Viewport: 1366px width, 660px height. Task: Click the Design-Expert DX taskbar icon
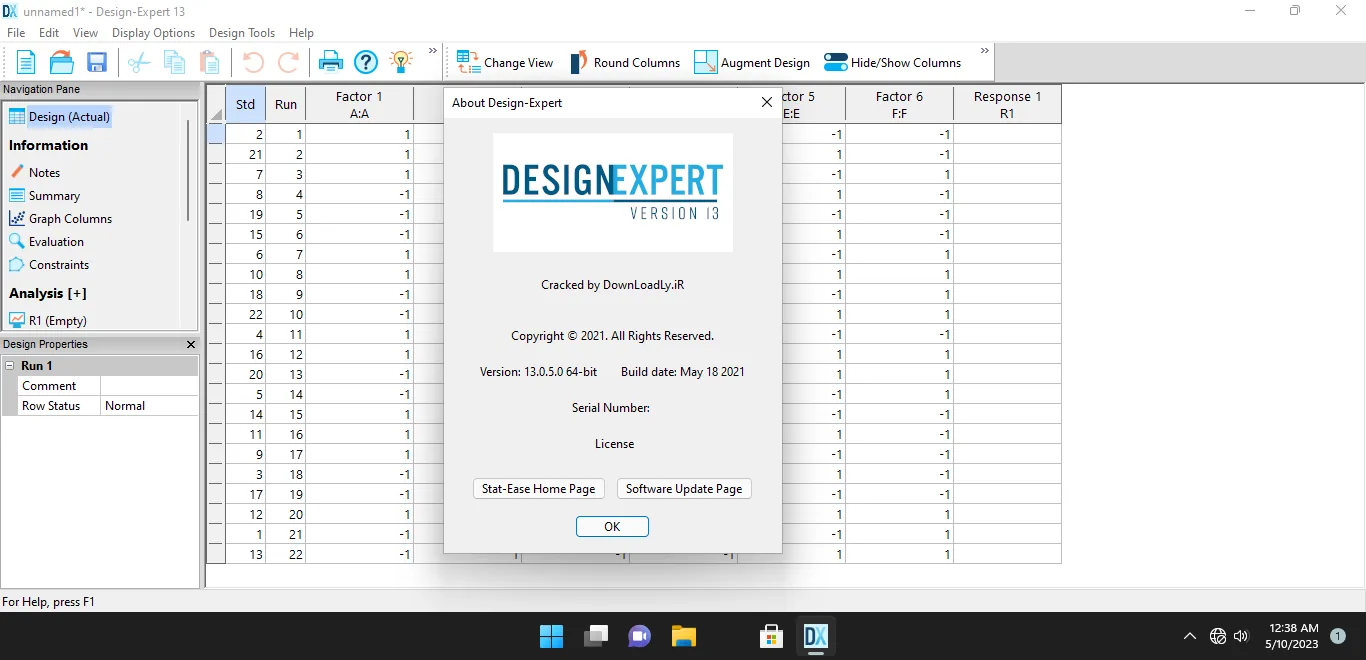[x=816, y=636]
